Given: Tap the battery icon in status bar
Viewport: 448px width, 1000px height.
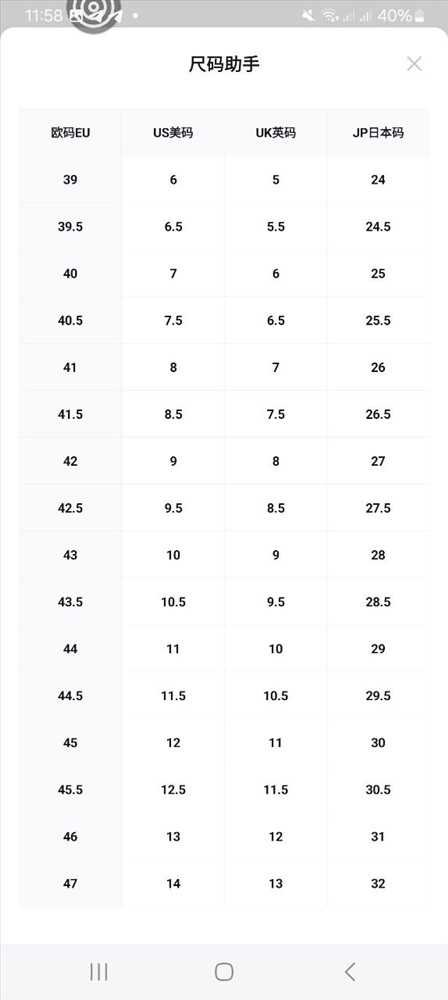Looking at the screenshot, I should 420,15.
